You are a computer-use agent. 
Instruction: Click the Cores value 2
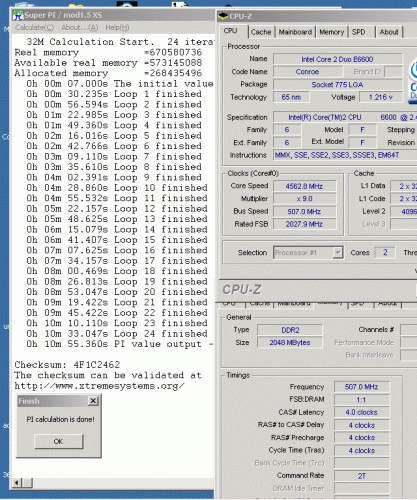[x=385, y=252]
